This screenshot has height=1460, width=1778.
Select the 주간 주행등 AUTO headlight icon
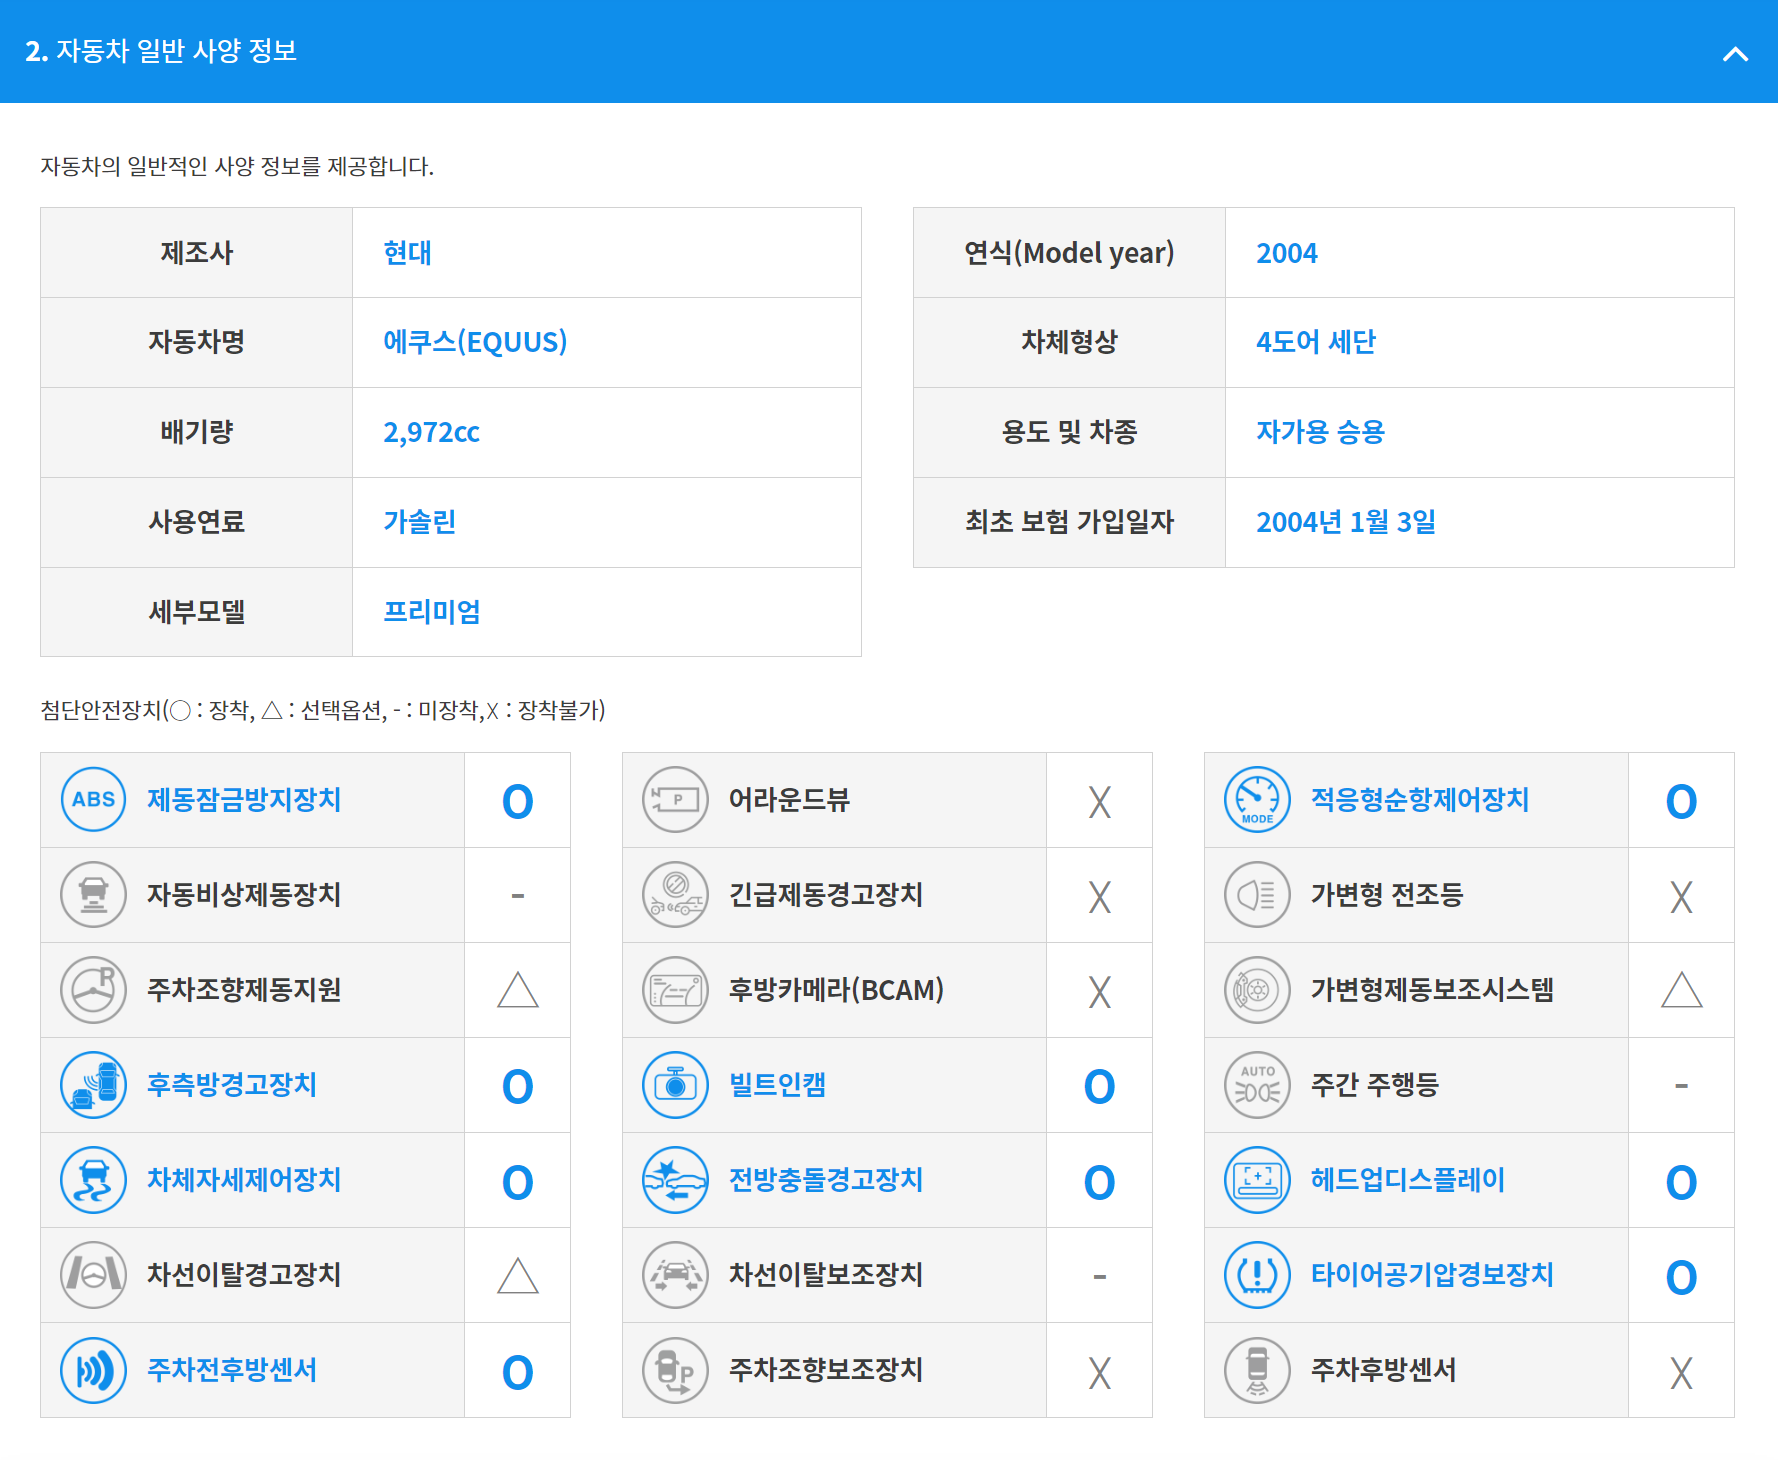click(x=1256, y=1085)
